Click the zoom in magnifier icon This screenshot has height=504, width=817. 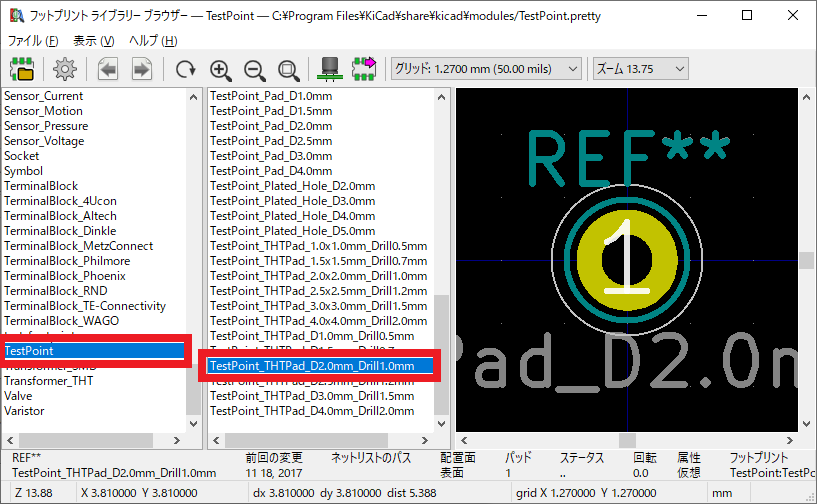pos(221,69)
